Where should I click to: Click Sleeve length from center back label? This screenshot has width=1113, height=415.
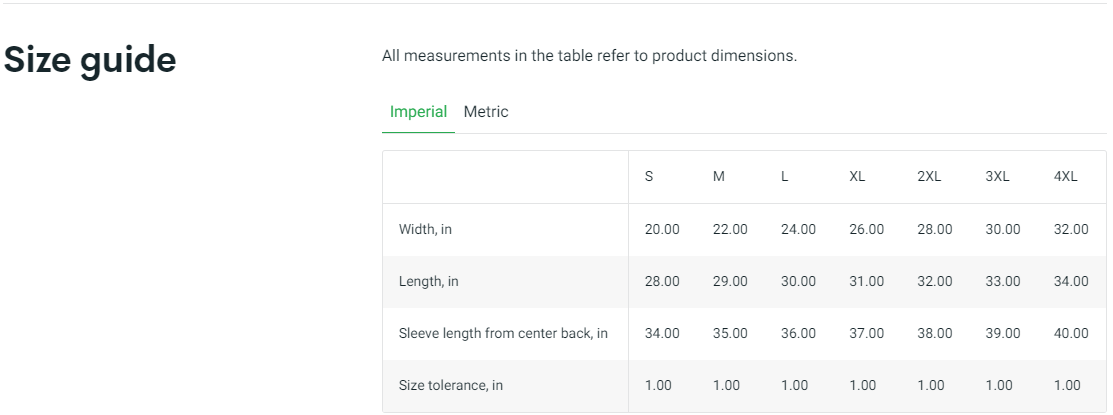pos(503,334)
